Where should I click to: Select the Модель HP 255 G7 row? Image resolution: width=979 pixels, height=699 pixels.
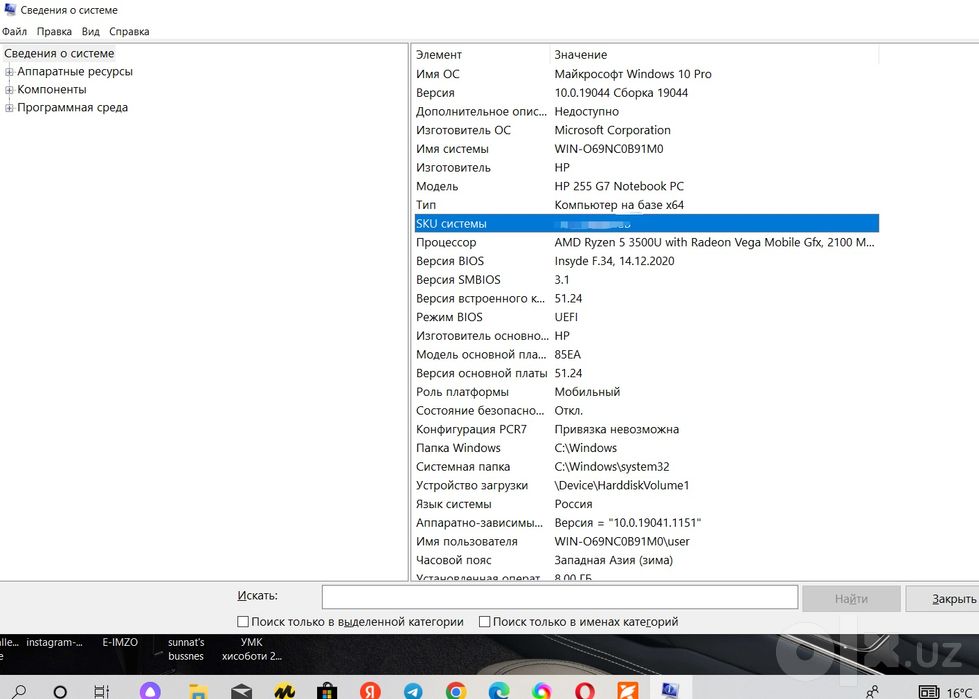(646, 187)
